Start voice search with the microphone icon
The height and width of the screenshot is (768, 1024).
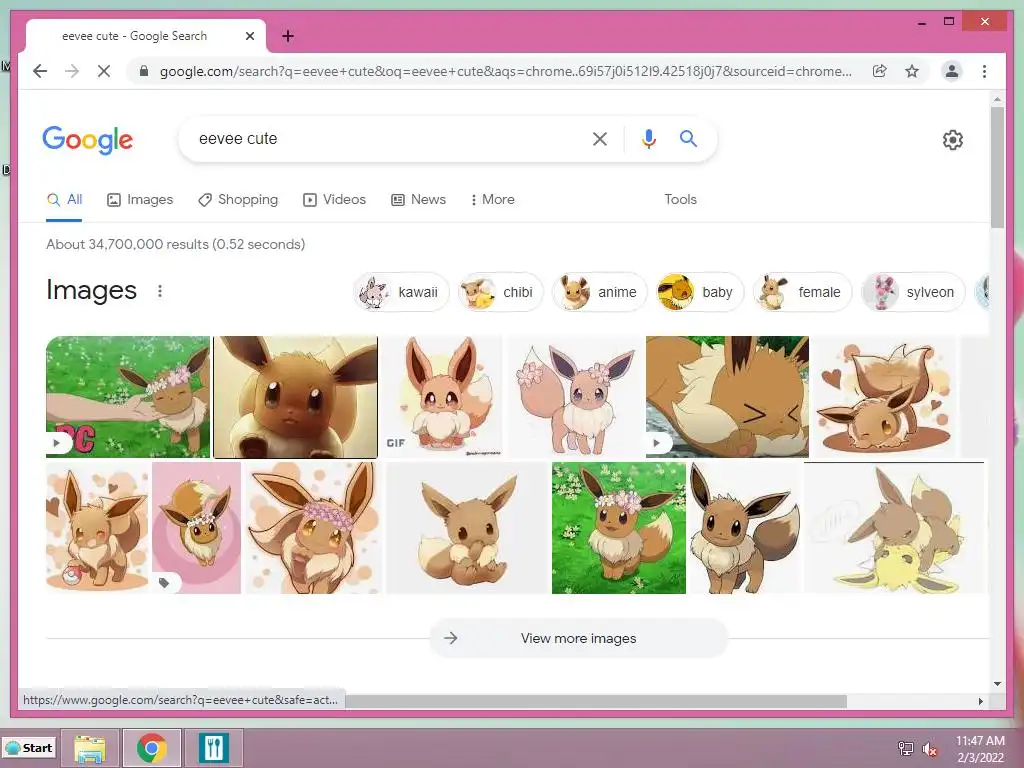pos(648,138)
